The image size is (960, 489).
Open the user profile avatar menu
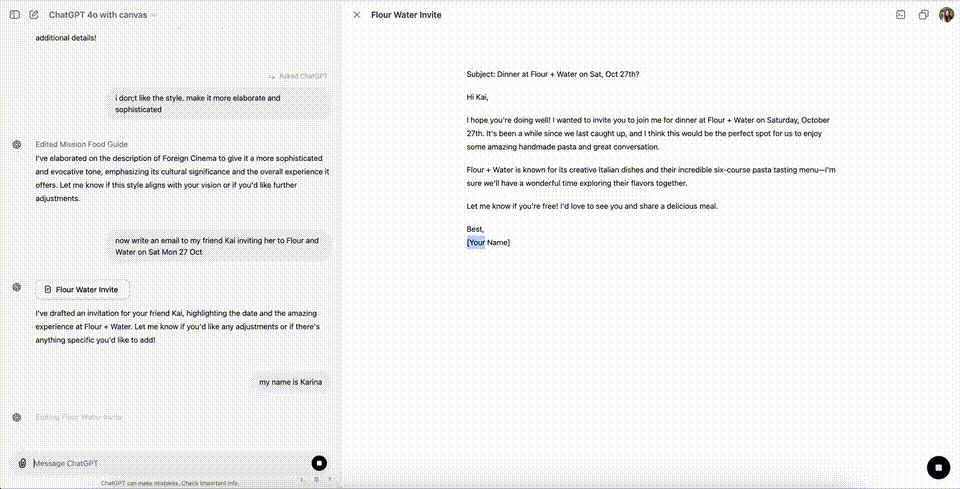tap(946, 15)
